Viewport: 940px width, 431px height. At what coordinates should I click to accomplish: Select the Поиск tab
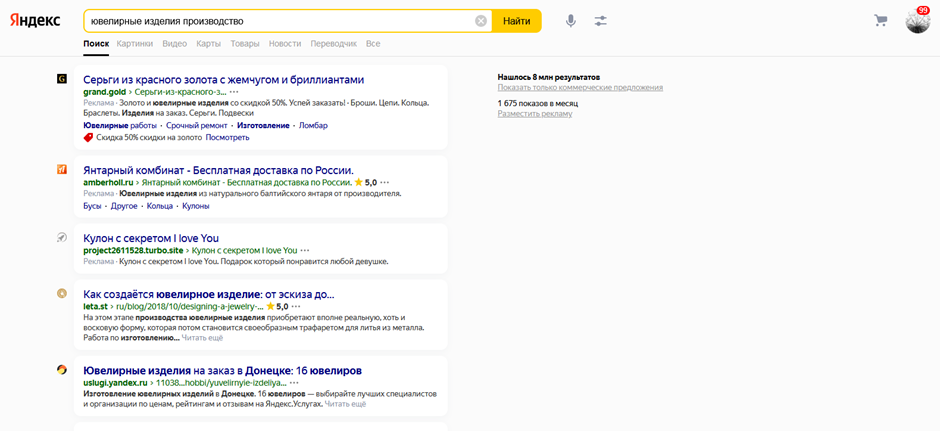click(x=96, y=44)
